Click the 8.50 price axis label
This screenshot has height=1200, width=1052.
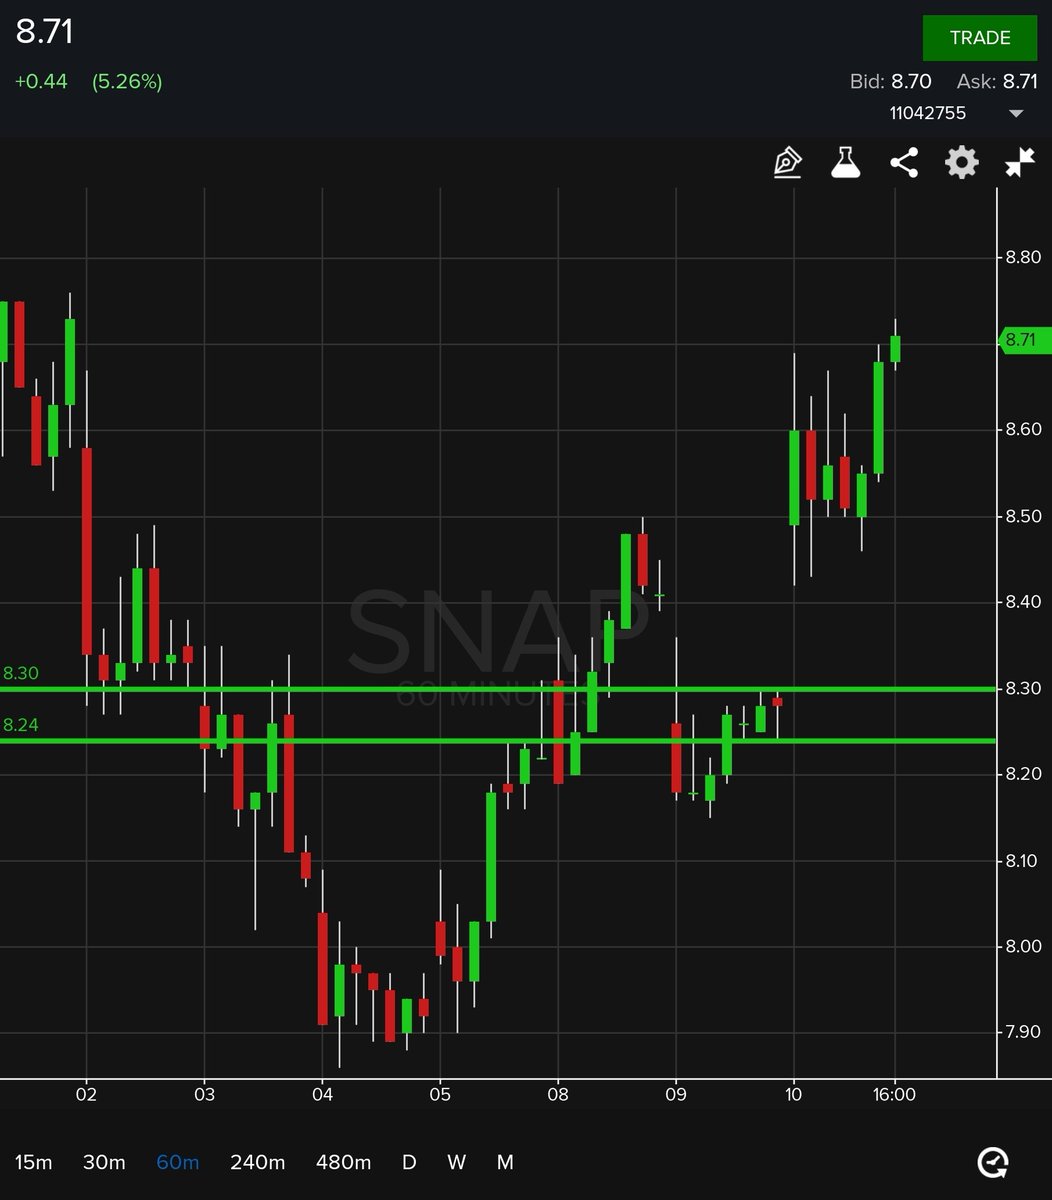tap(1023, 516)
